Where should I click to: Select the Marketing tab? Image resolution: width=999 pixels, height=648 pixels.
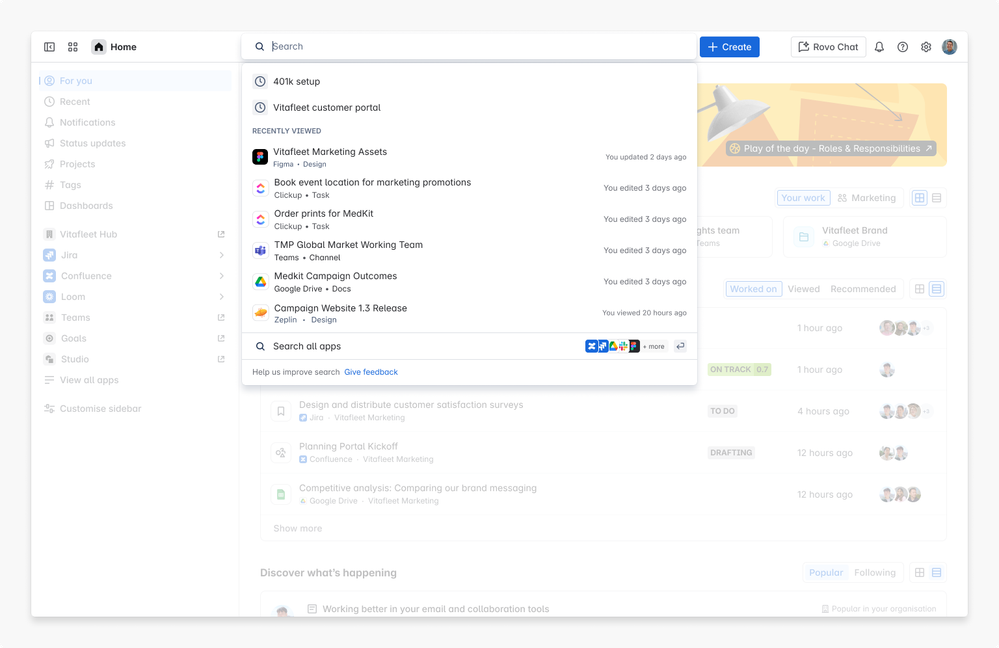pyautogui.click(x=866, y=198)
